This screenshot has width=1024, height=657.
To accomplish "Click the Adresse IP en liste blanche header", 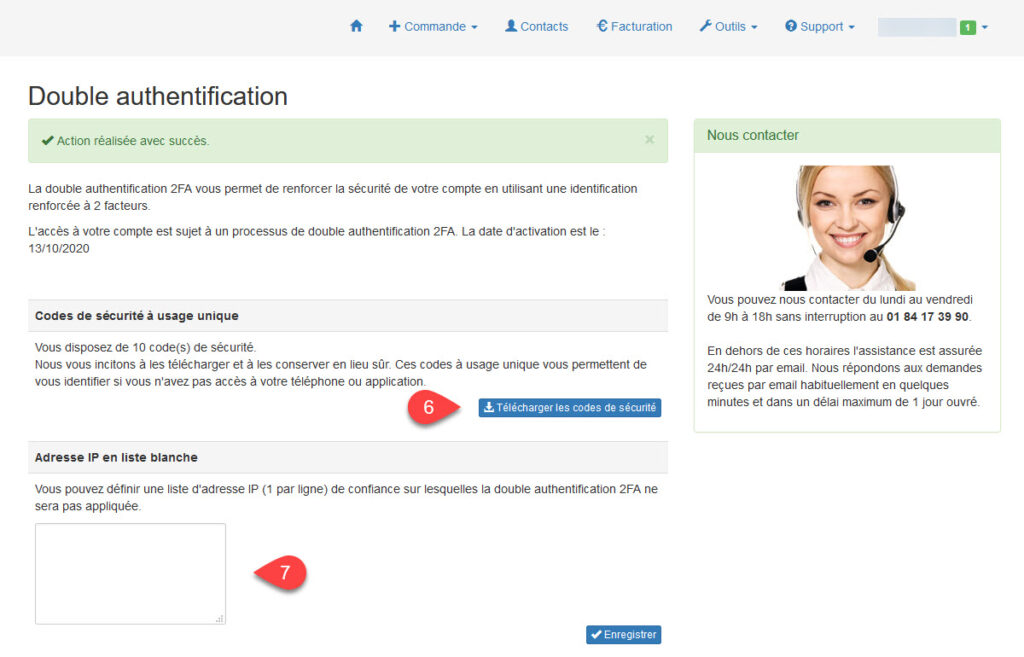I will (x=347, y=458).
